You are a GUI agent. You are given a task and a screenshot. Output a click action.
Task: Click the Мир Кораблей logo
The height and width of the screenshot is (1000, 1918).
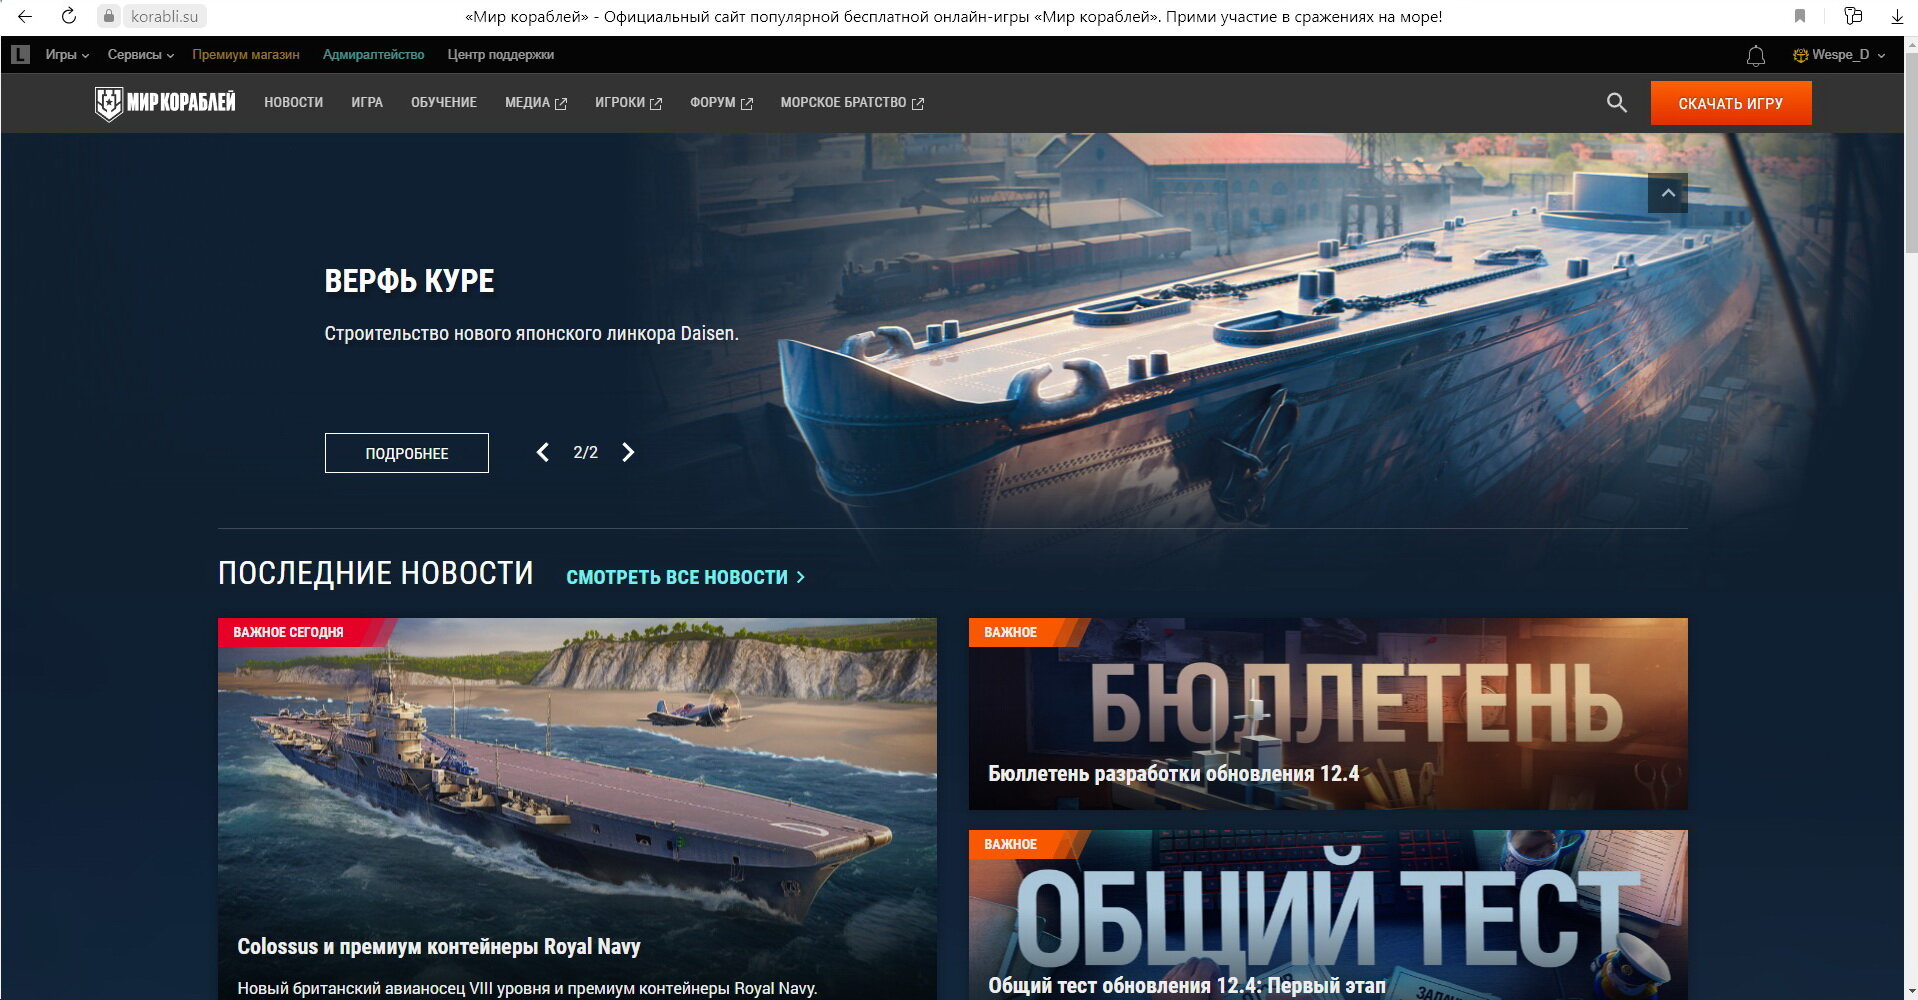pyautogui.click(x=165, y=103)
